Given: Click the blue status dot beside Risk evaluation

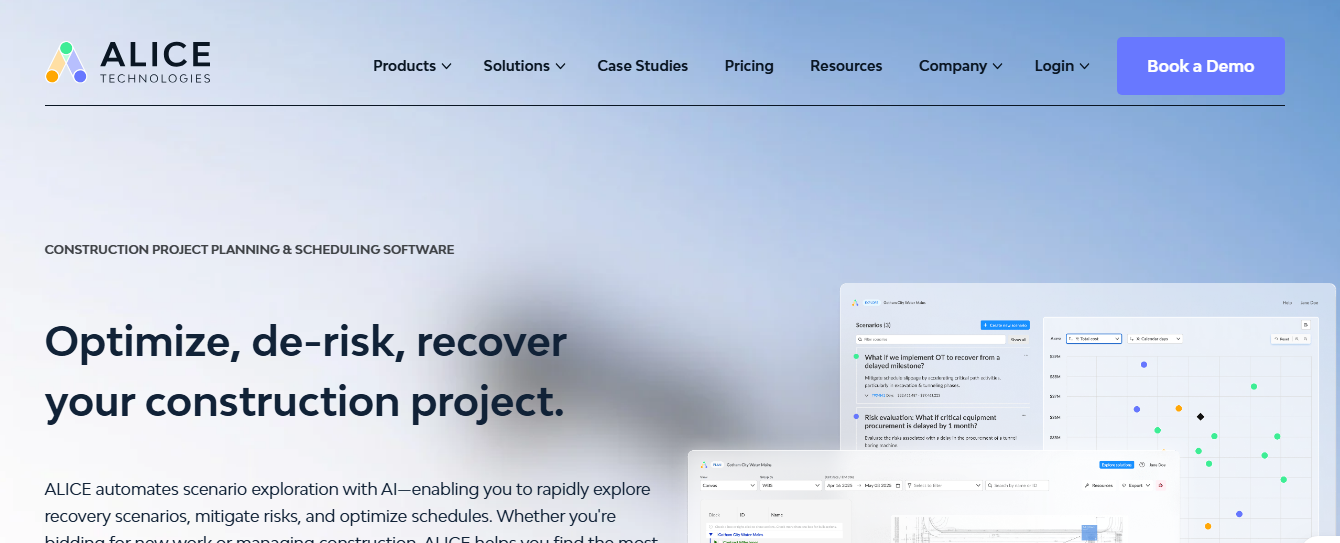Looking at the screenshot, I should coord(856,416).
